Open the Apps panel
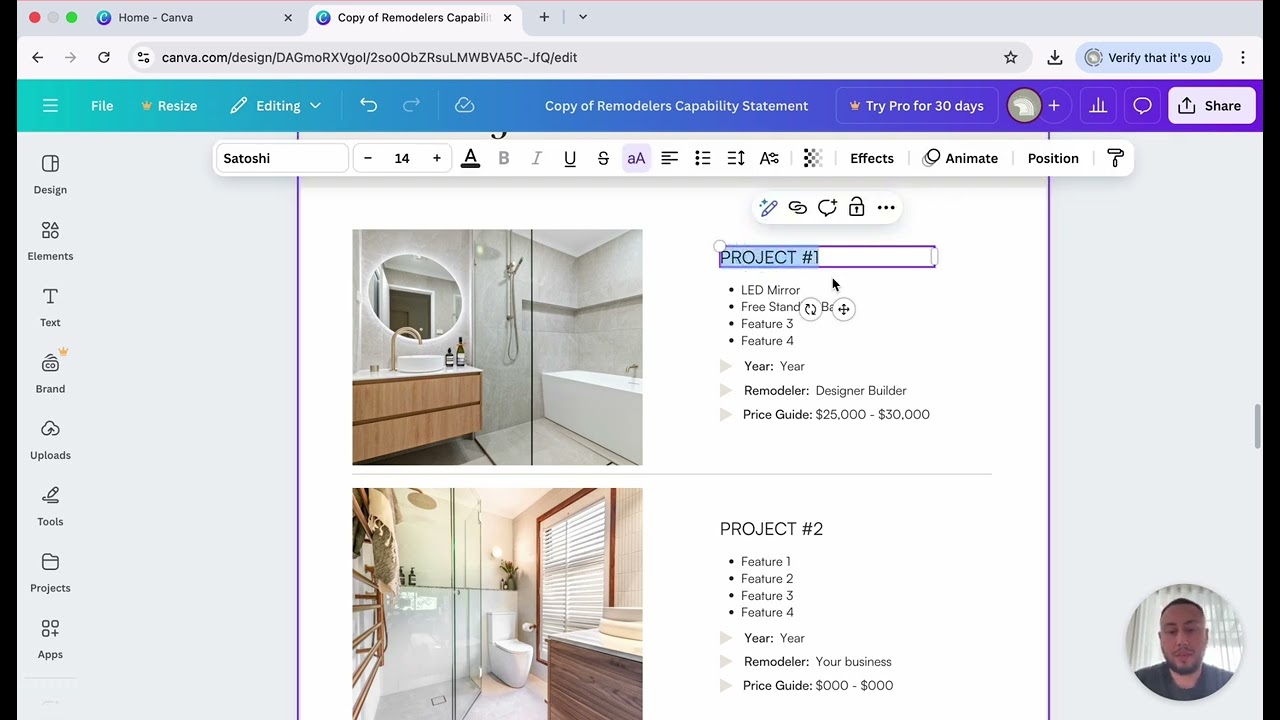1280x720 pixels. (x=50, y=639)
